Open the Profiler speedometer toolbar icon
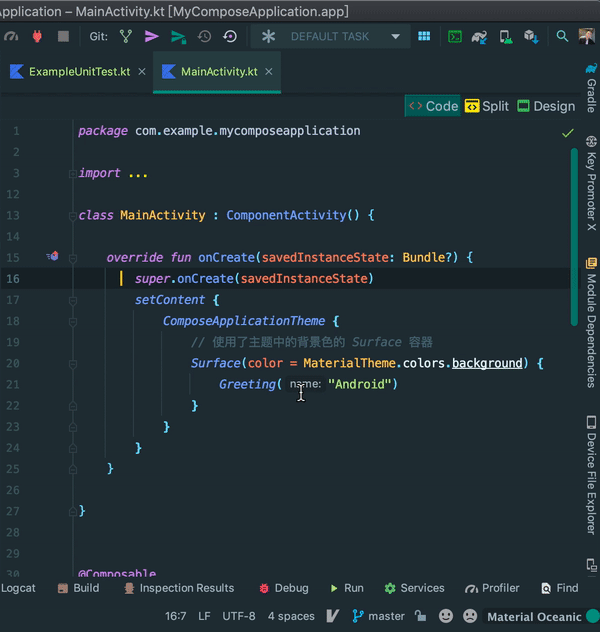 [x=11, y=37]
